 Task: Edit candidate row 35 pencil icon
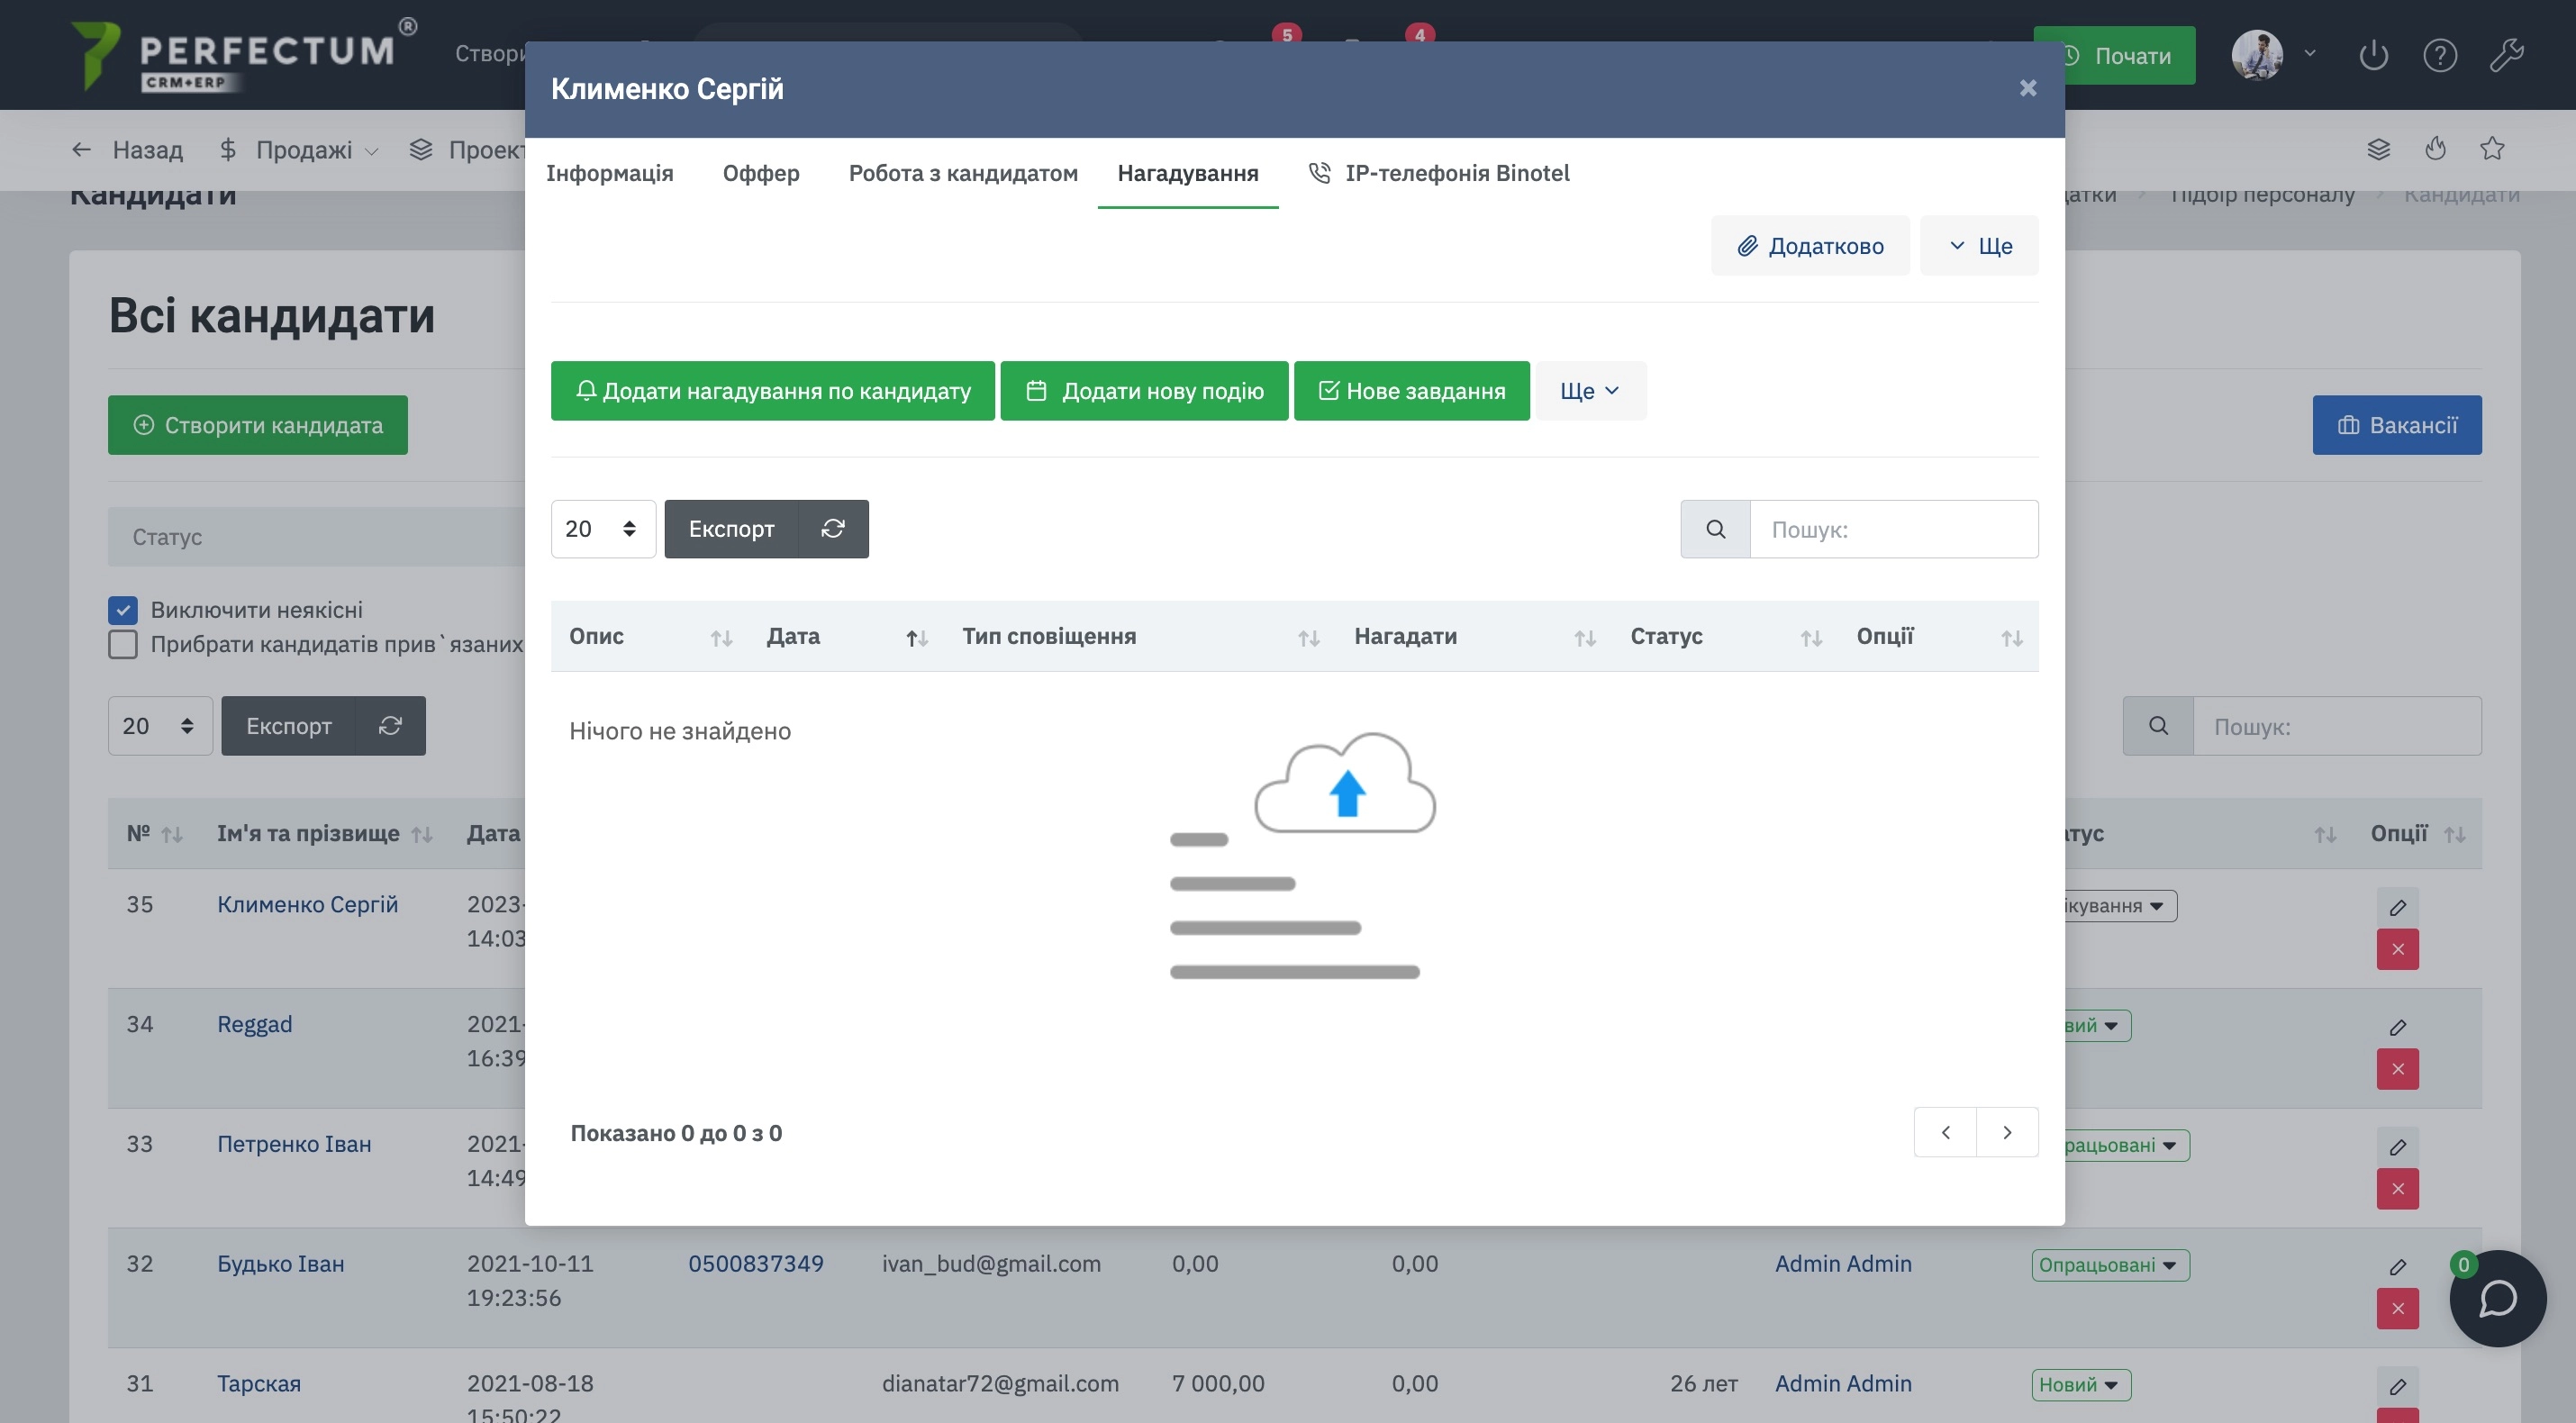point(2398,908)
